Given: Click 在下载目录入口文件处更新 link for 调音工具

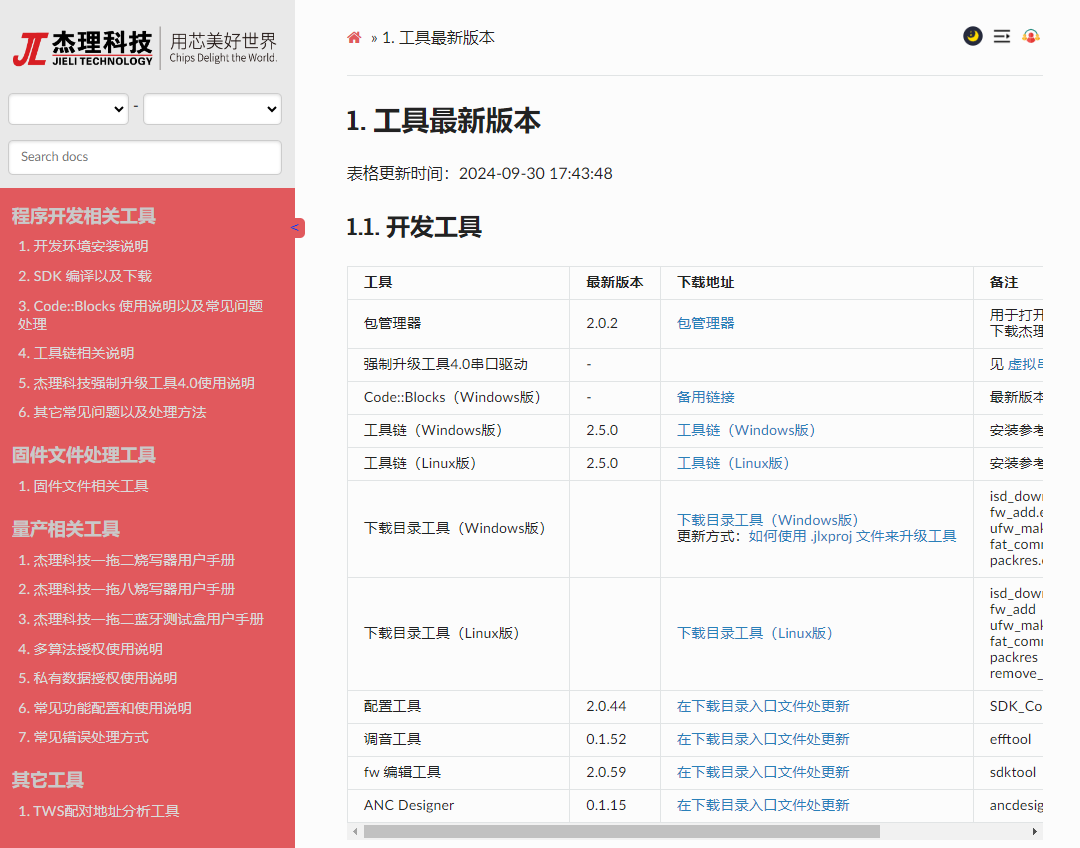Looking at the screenshot, I should [x=763, y=739].
